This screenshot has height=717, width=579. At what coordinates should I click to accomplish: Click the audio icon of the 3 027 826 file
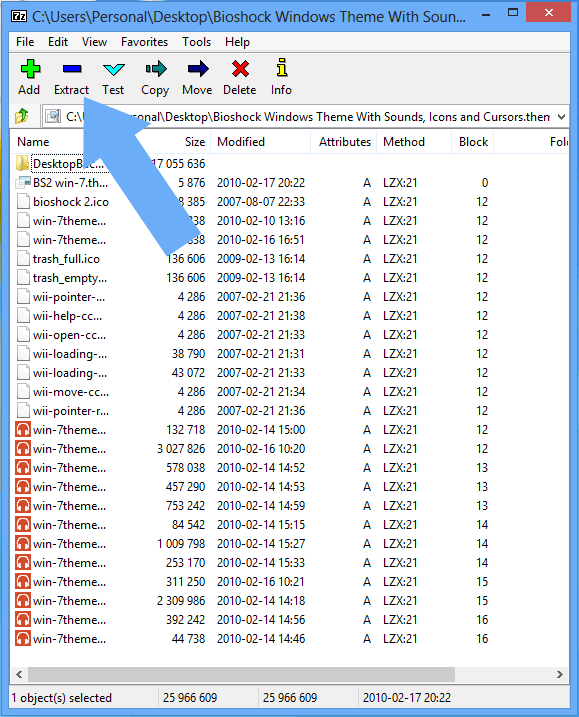(23, 449)
